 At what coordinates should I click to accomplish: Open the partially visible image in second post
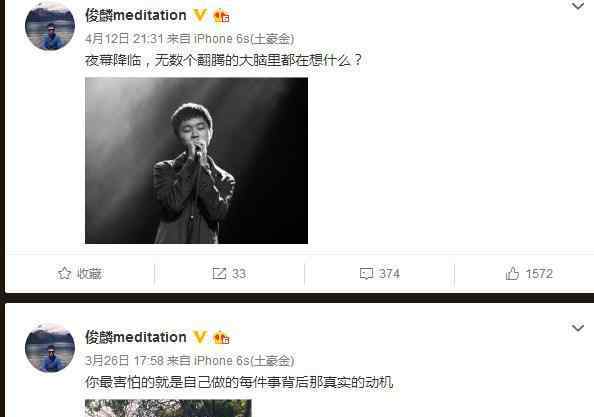[x=168, y=408]
